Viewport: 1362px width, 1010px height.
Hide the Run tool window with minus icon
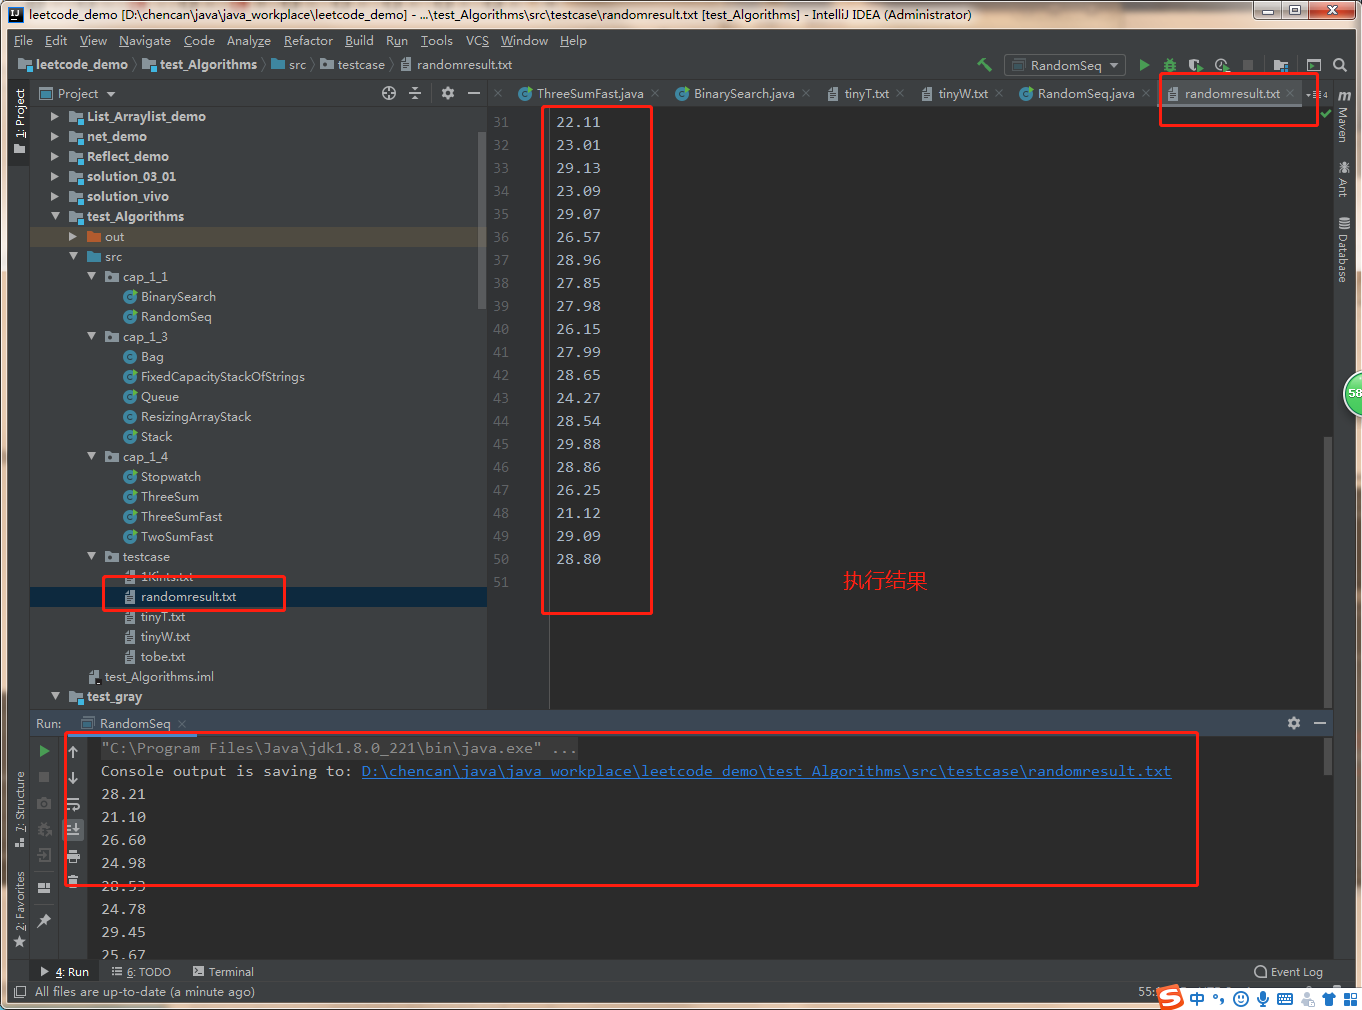point(1320,723)
